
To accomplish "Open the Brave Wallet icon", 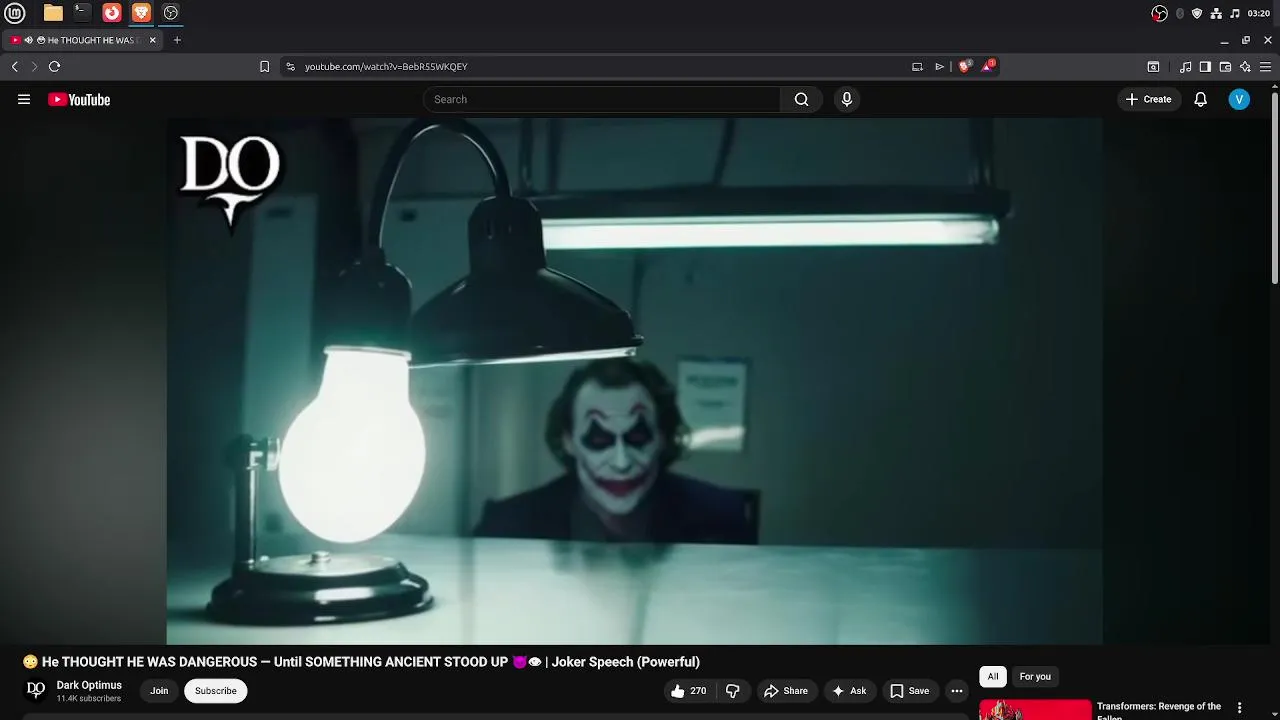I will pos(1225,67).
